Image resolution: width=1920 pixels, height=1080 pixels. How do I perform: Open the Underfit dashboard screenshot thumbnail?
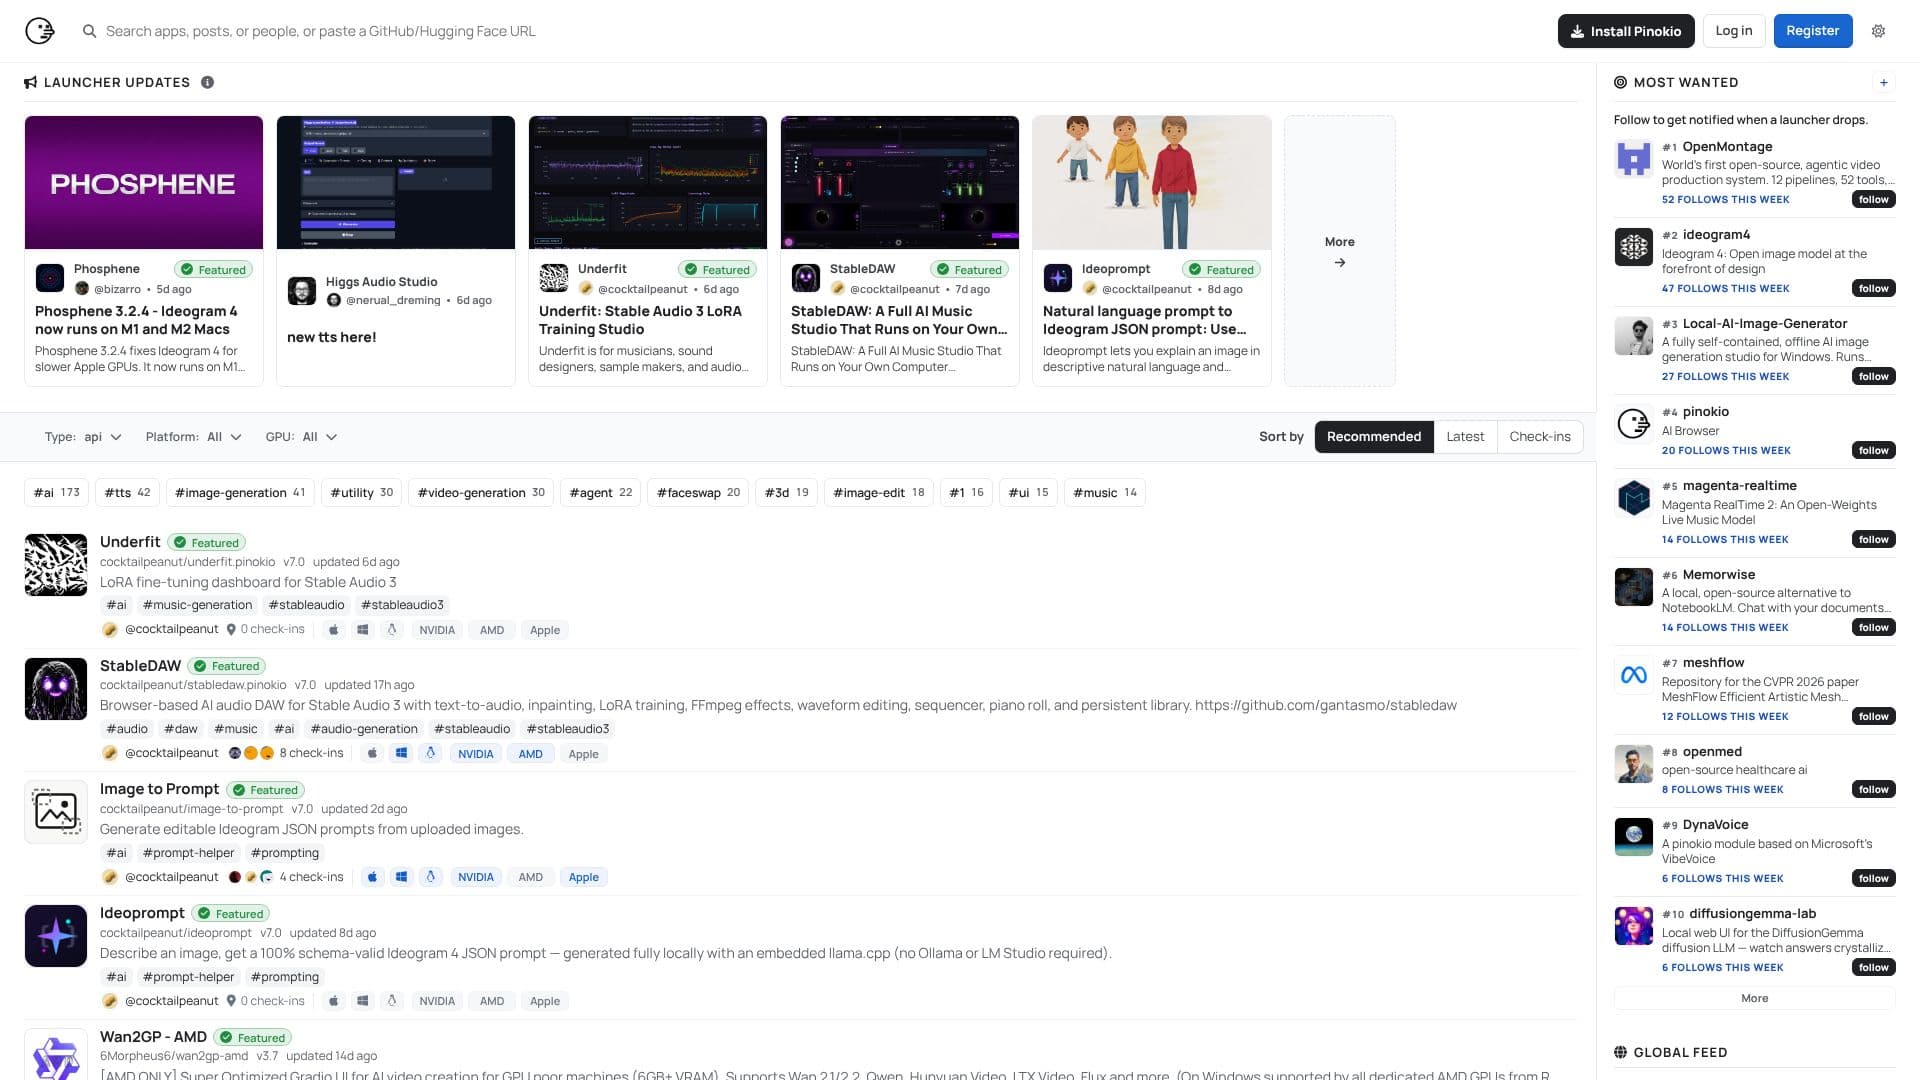pos(648,182)
